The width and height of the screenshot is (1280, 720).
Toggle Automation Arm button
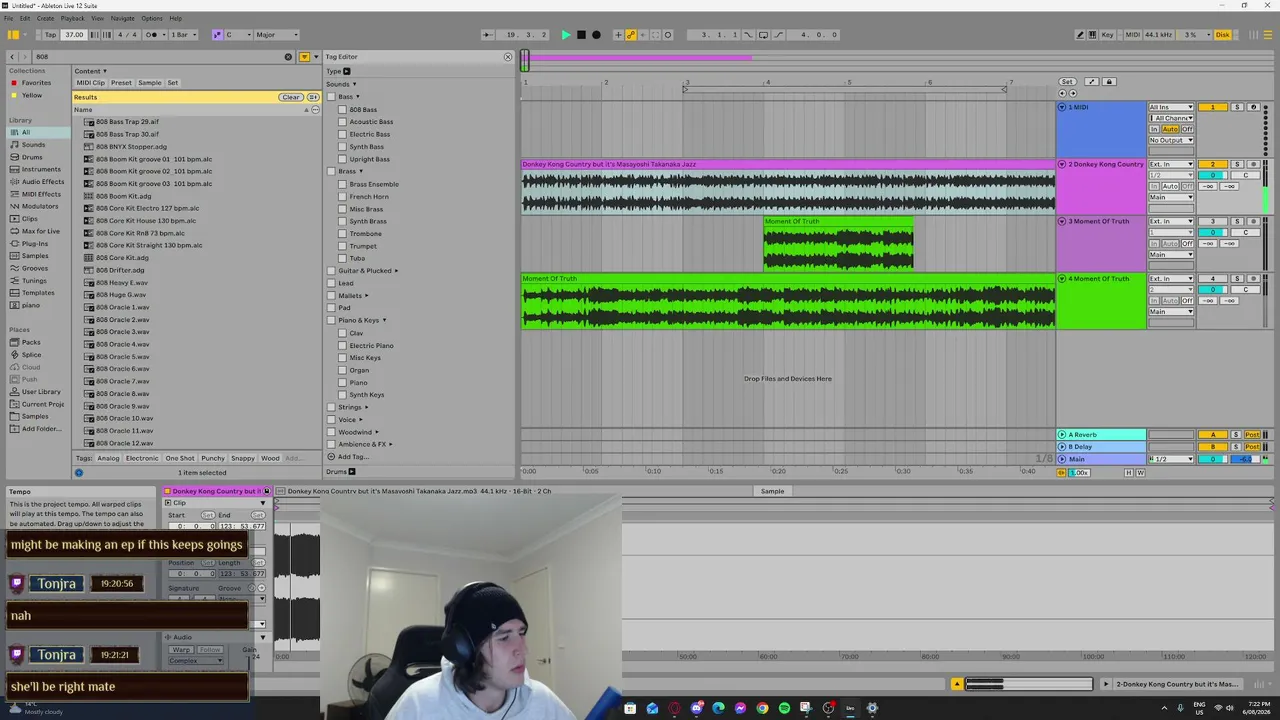click(631, 35)
